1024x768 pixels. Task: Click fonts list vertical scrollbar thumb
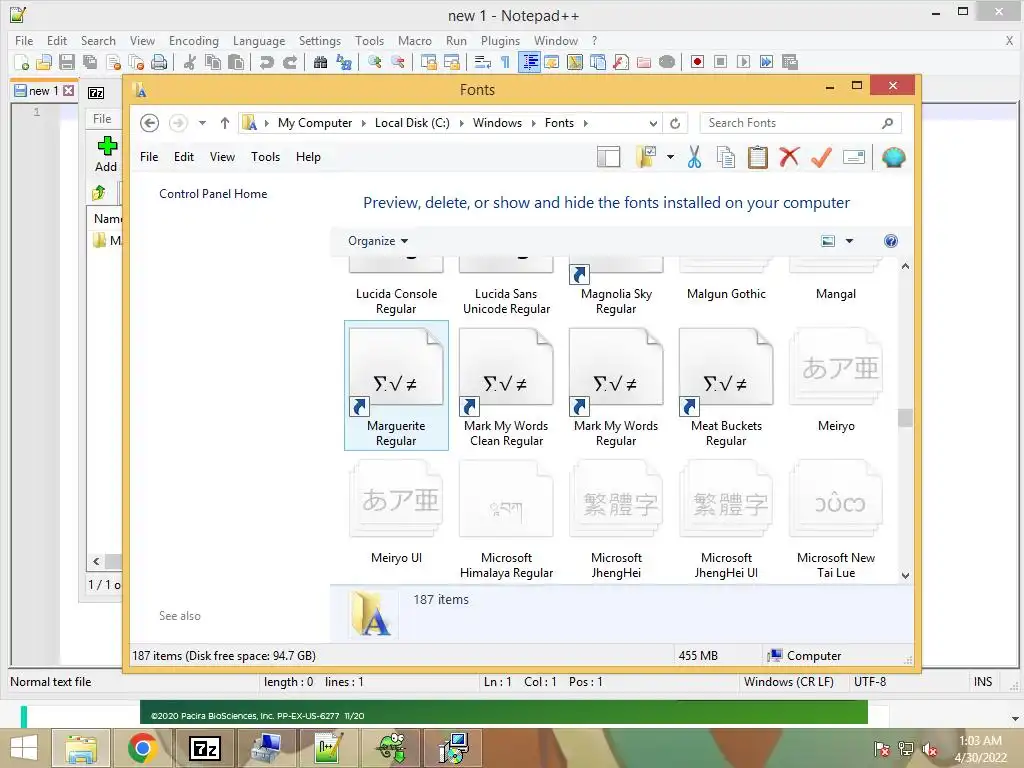point(905,417)
